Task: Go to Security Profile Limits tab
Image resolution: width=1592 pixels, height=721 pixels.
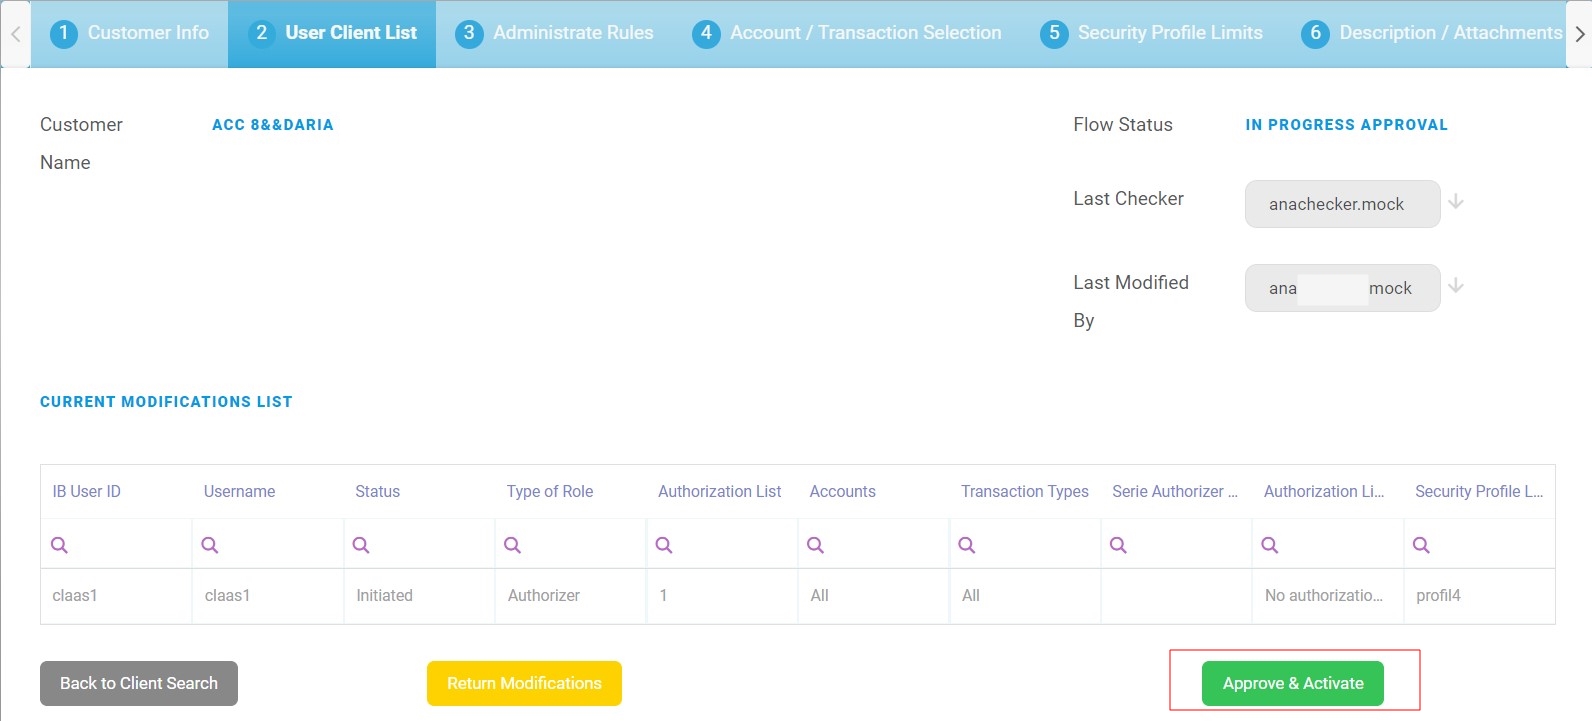Action: point(1152,33)
